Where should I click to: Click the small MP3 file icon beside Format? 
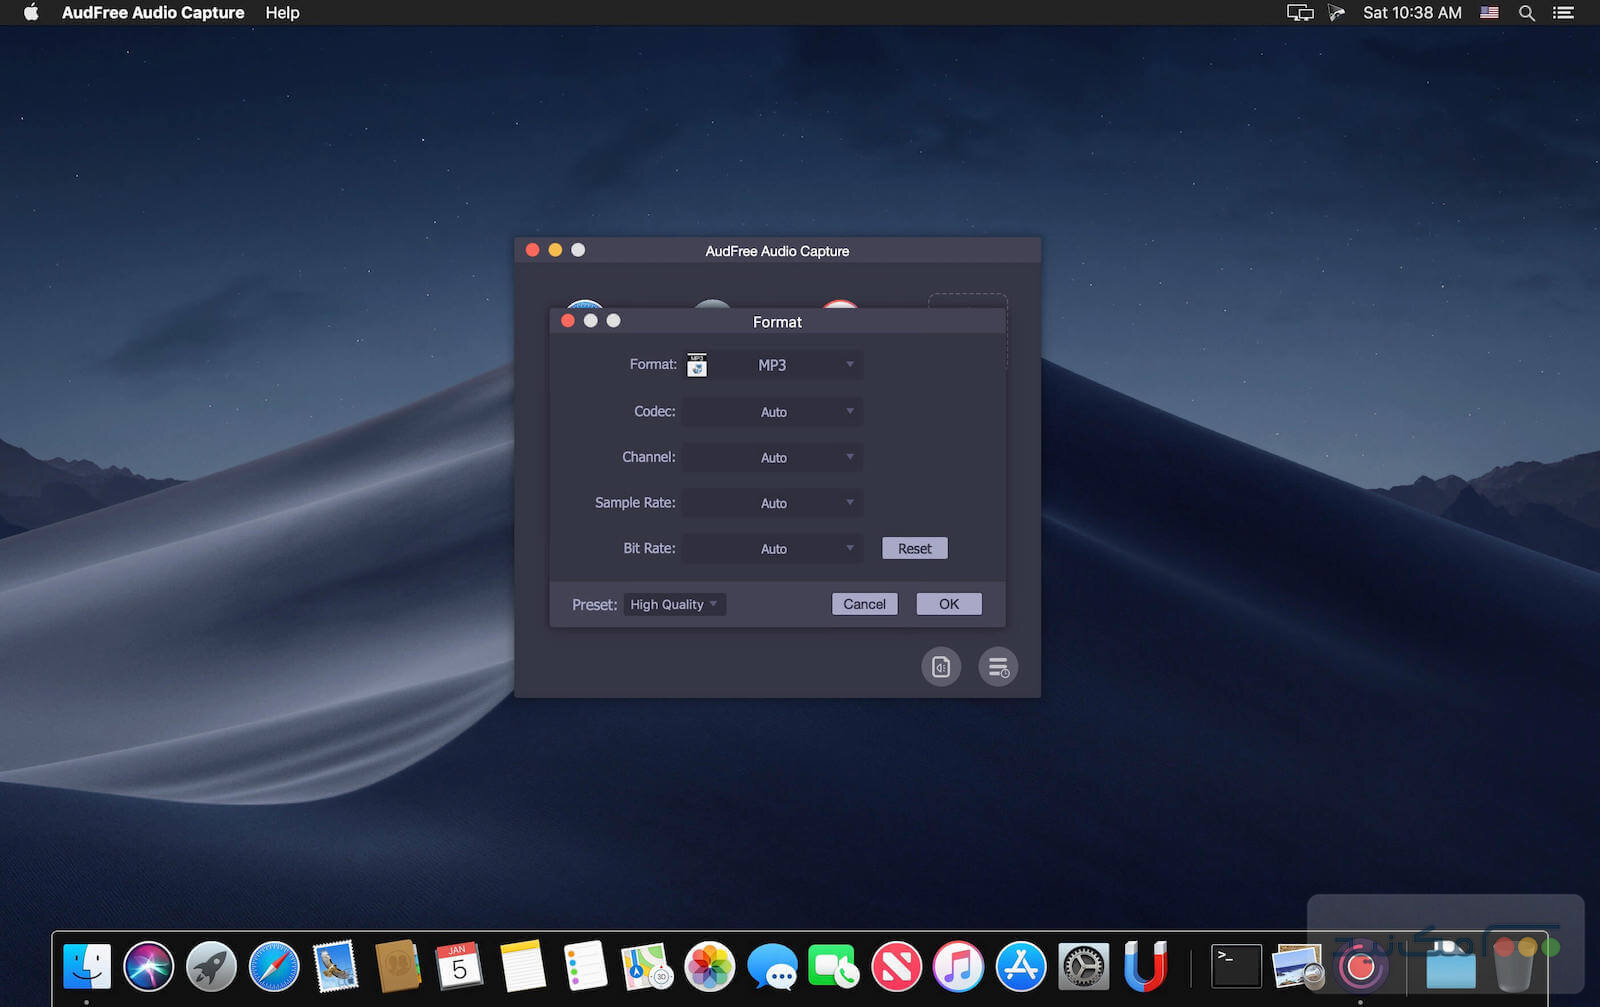coord(697,364)
